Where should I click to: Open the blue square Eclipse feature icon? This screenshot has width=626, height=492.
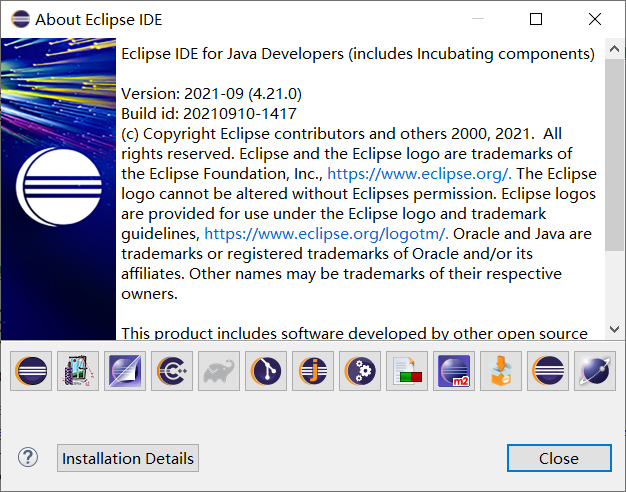[x=125, y=371]
